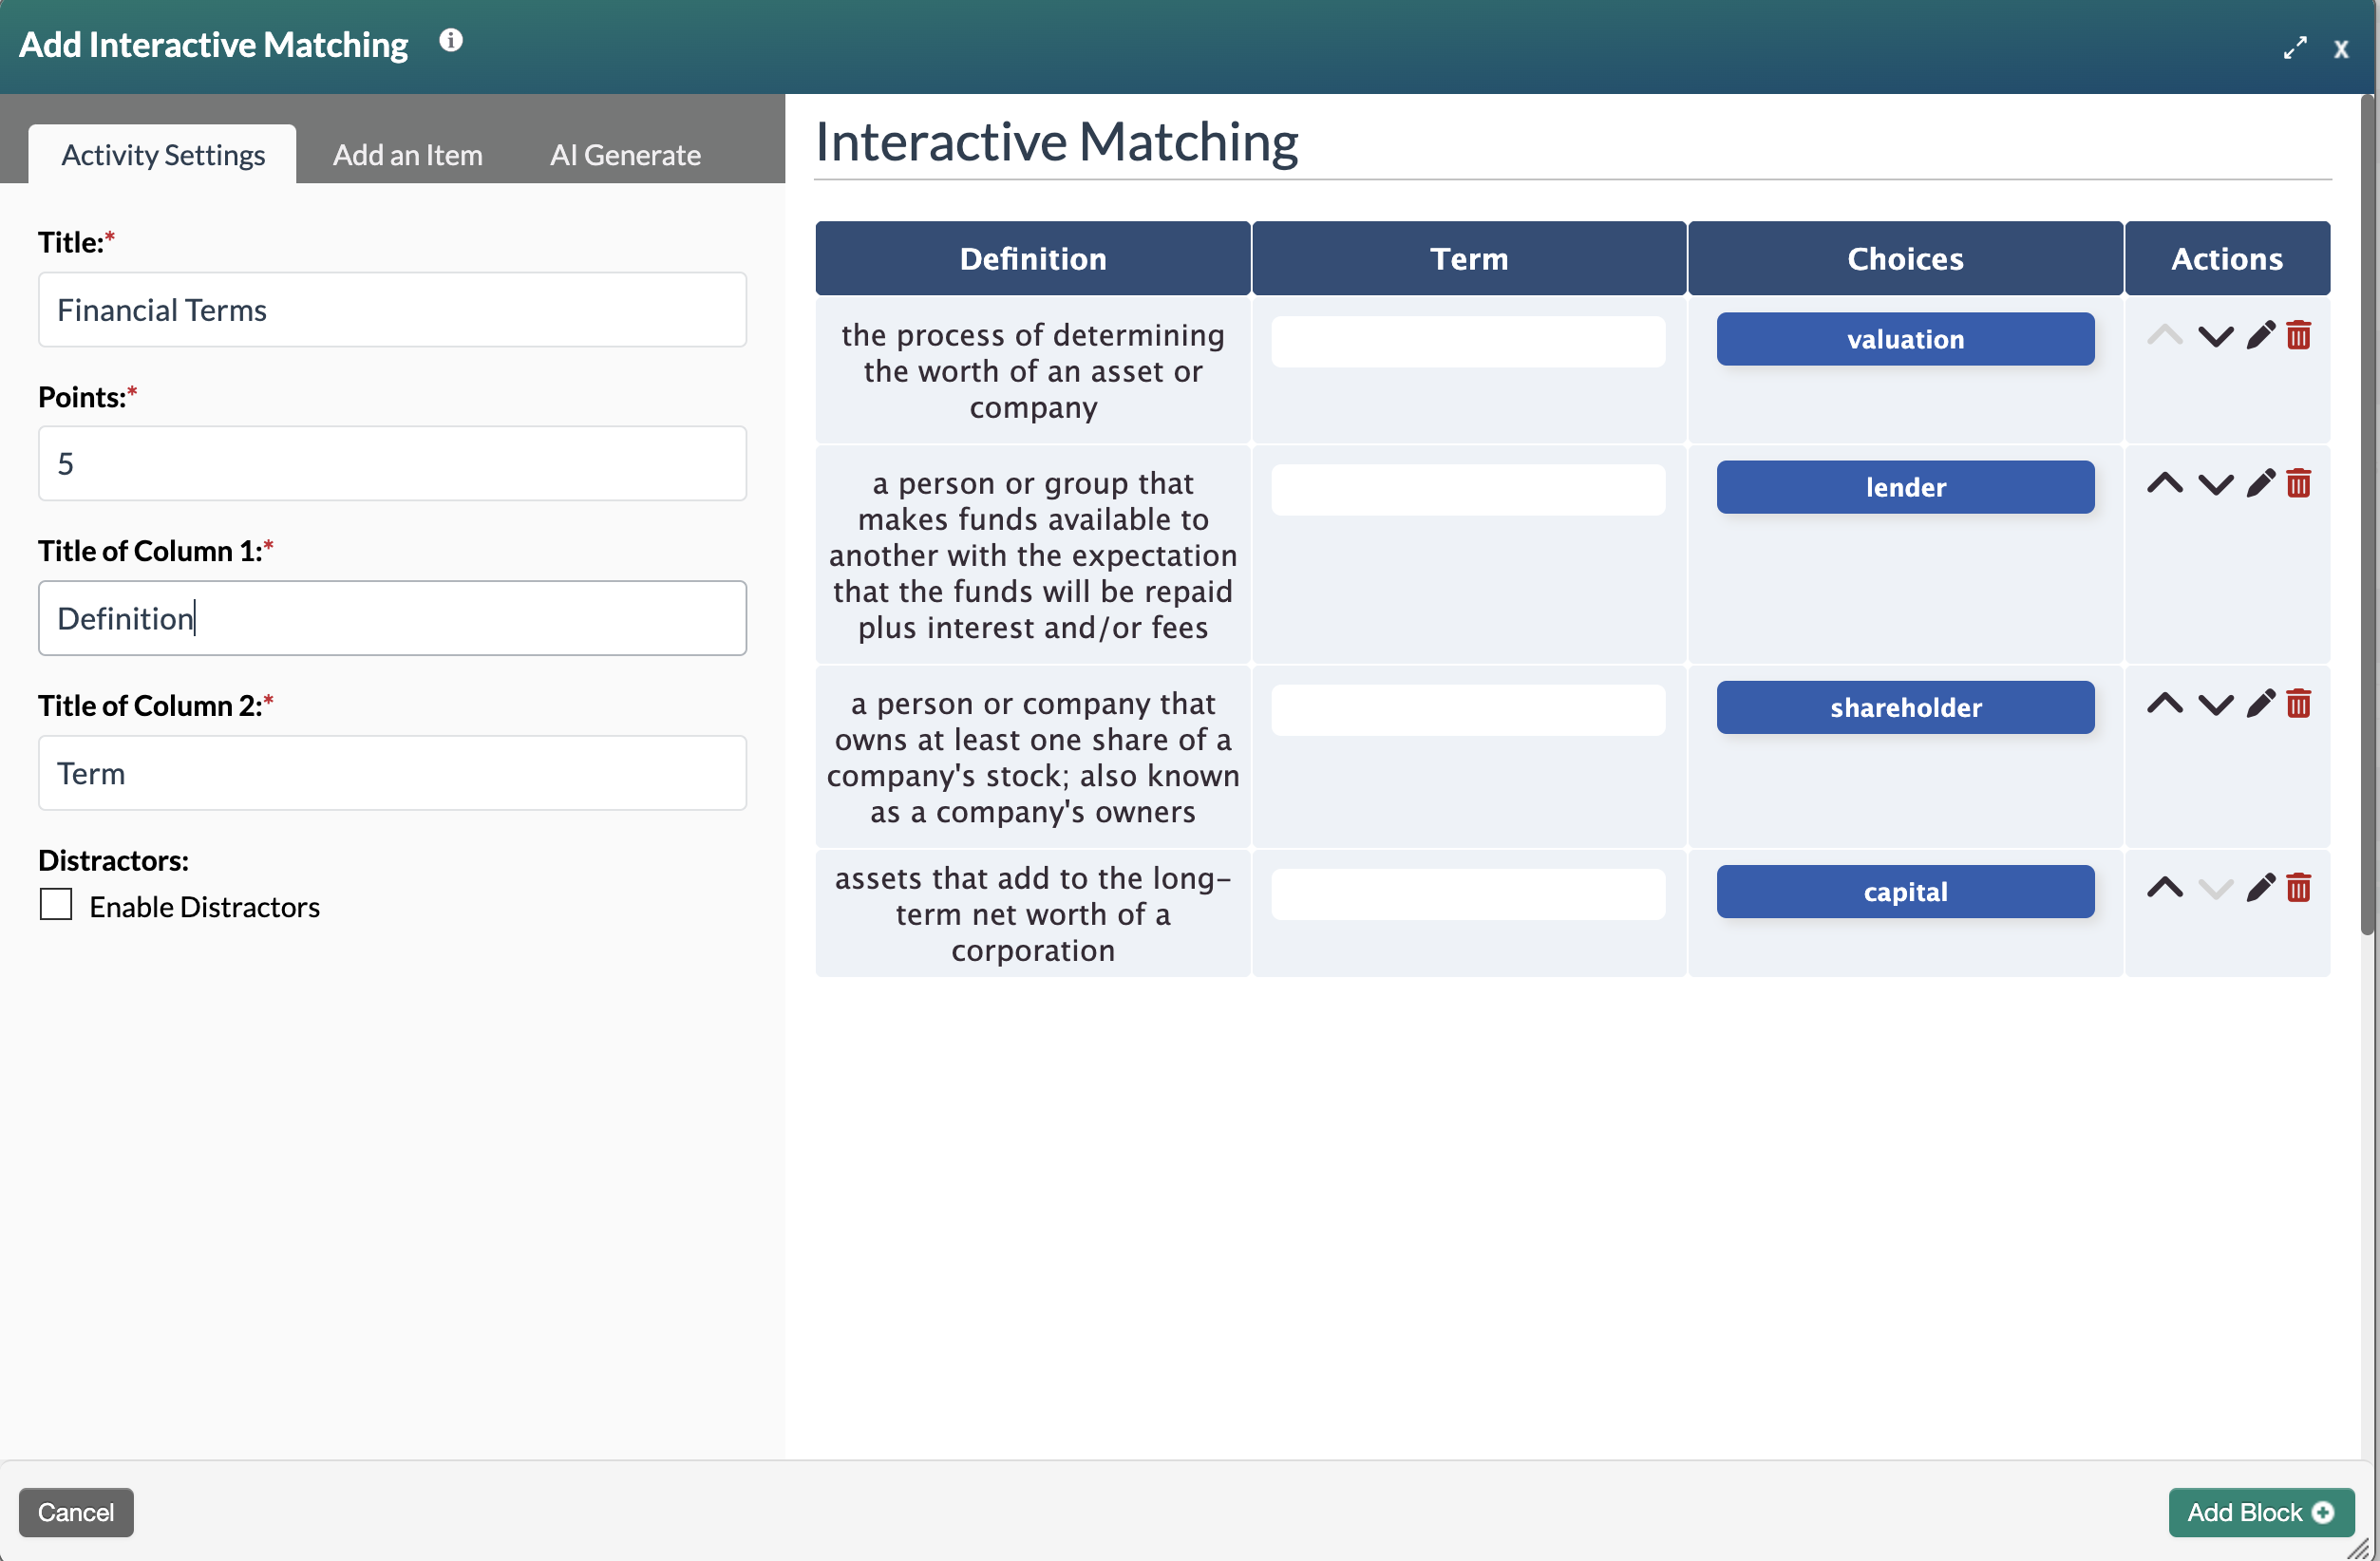The image size is (2380, 1561).
Task: Enable Distractors checkbox
Action: (x=56, y=905)
